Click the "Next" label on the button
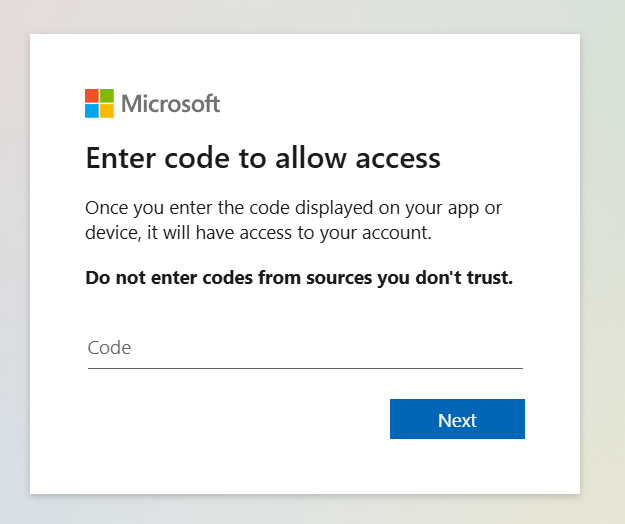Image resolution: width=625 pixels, height=524 pixels. (457, 420)
